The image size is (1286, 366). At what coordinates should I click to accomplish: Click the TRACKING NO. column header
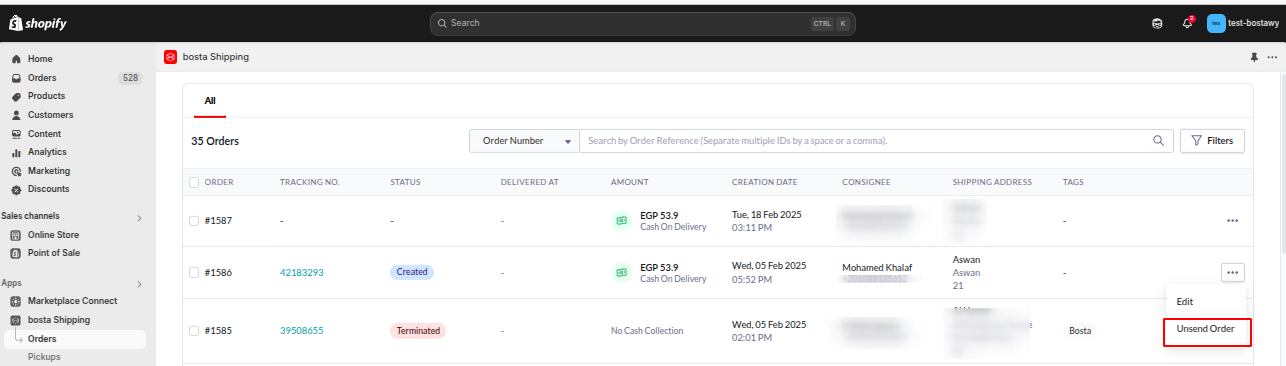coord(310,182)
